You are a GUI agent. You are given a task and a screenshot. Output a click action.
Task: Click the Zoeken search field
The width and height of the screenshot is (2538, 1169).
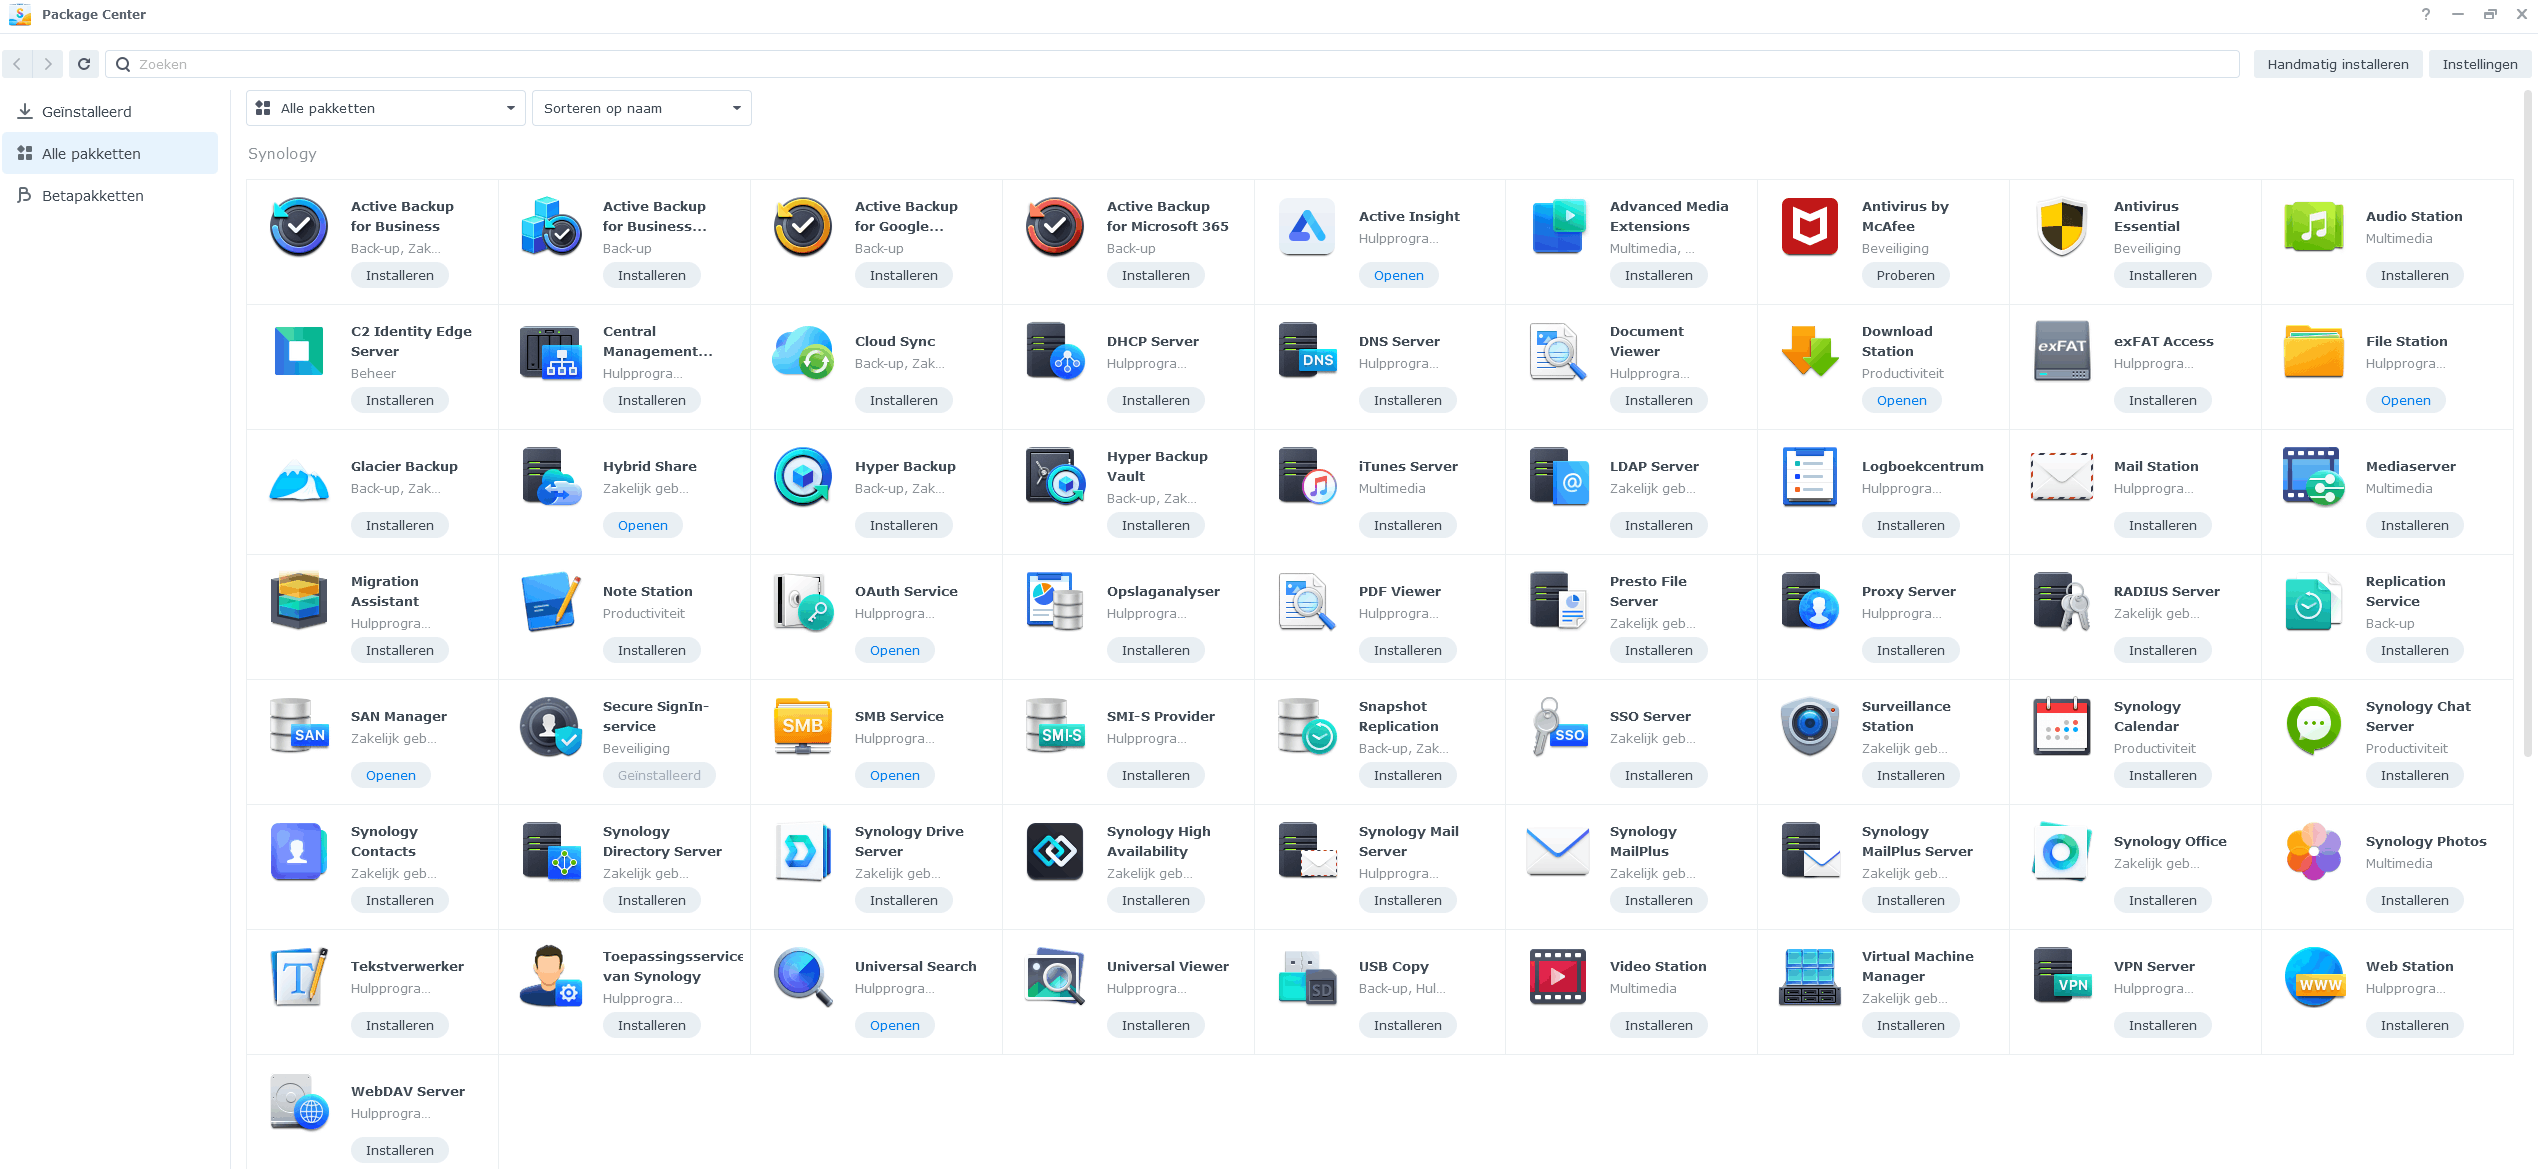[x=1172, y=64]
